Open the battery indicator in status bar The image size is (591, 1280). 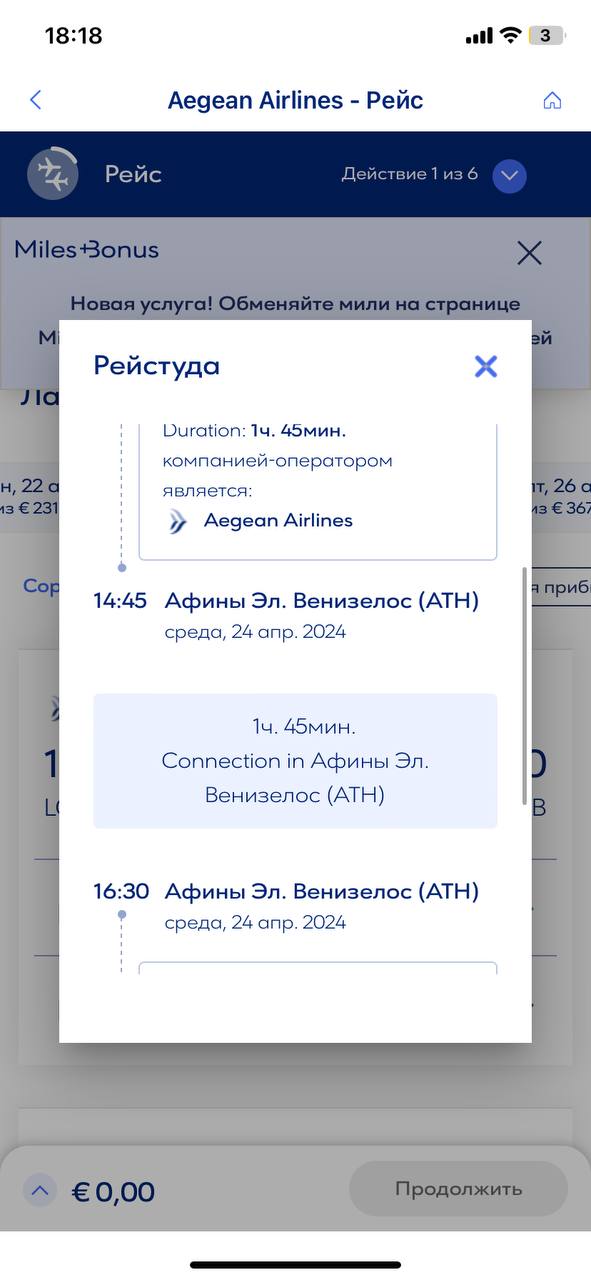click(x=545, y=36)
